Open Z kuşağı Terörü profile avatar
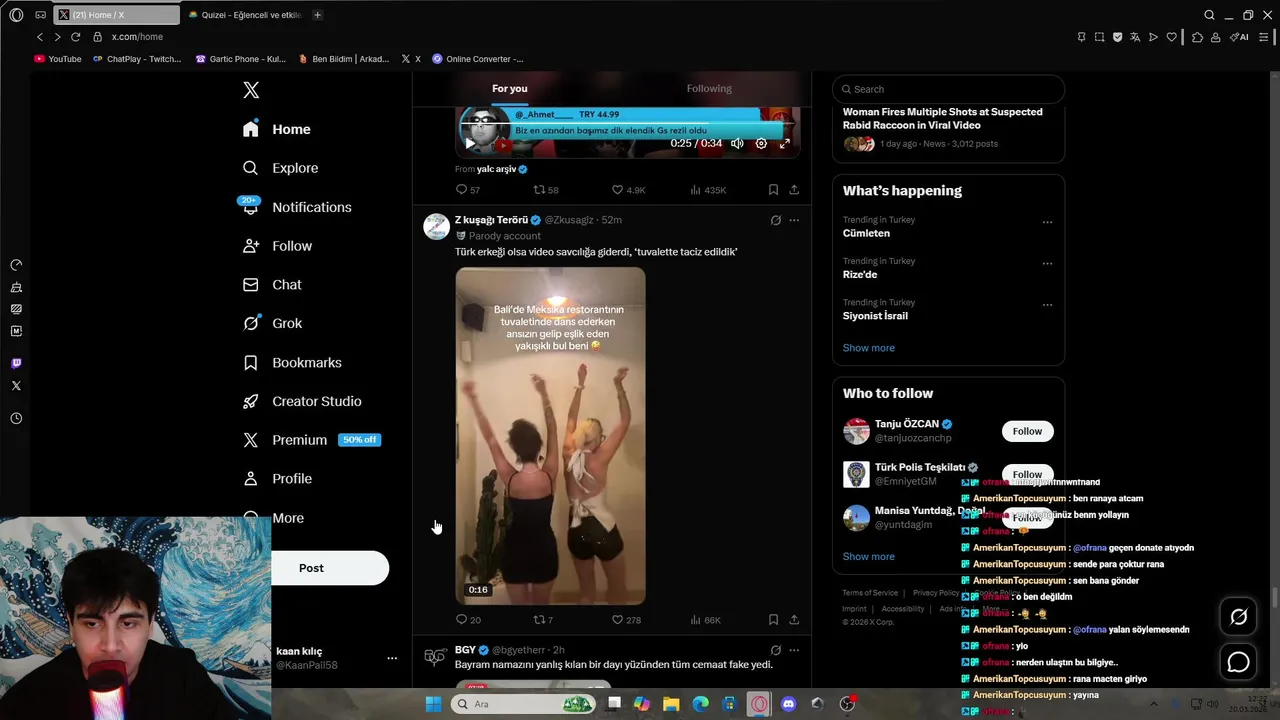Viewport: 1280px width, 720px height. [436, 226]
